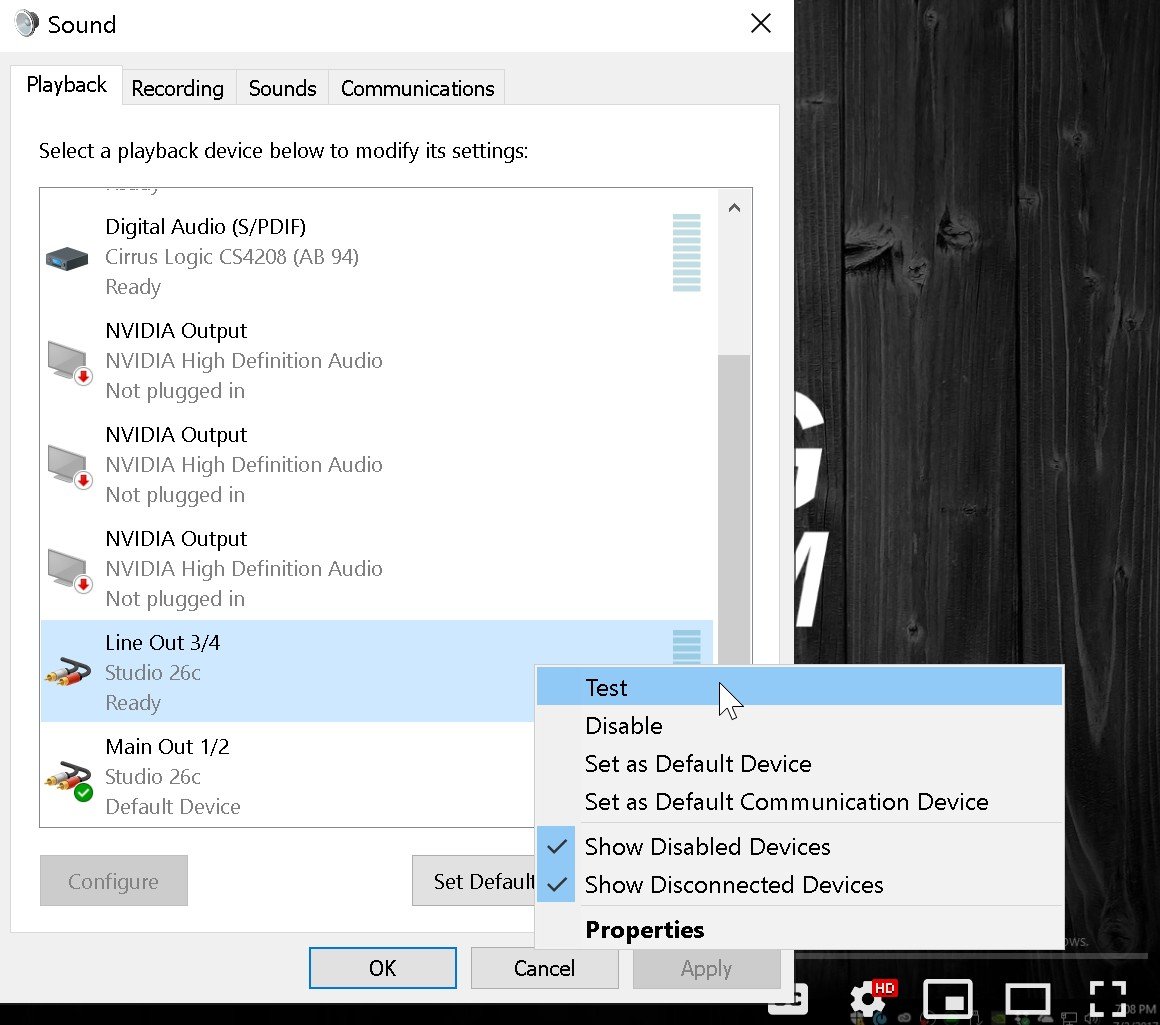The width and height of the screenshot is (1160, 1025).
Task: Select the Digital Audio (S/PDIF) device icon
Action: tap(67, 259)
